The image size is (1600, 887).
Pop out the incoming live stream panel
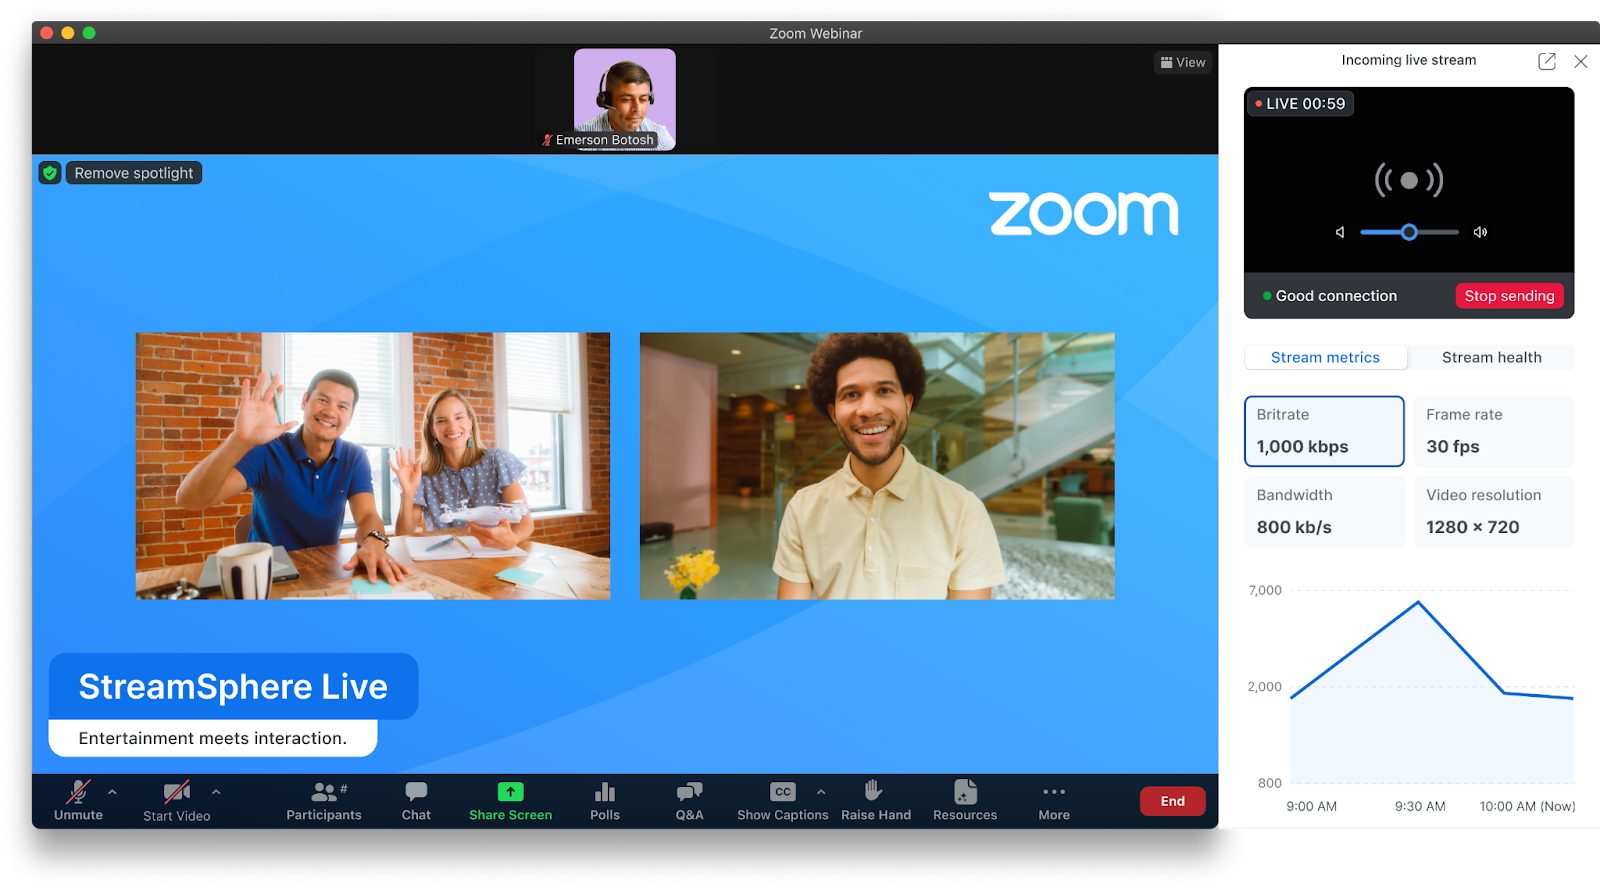1547,61
